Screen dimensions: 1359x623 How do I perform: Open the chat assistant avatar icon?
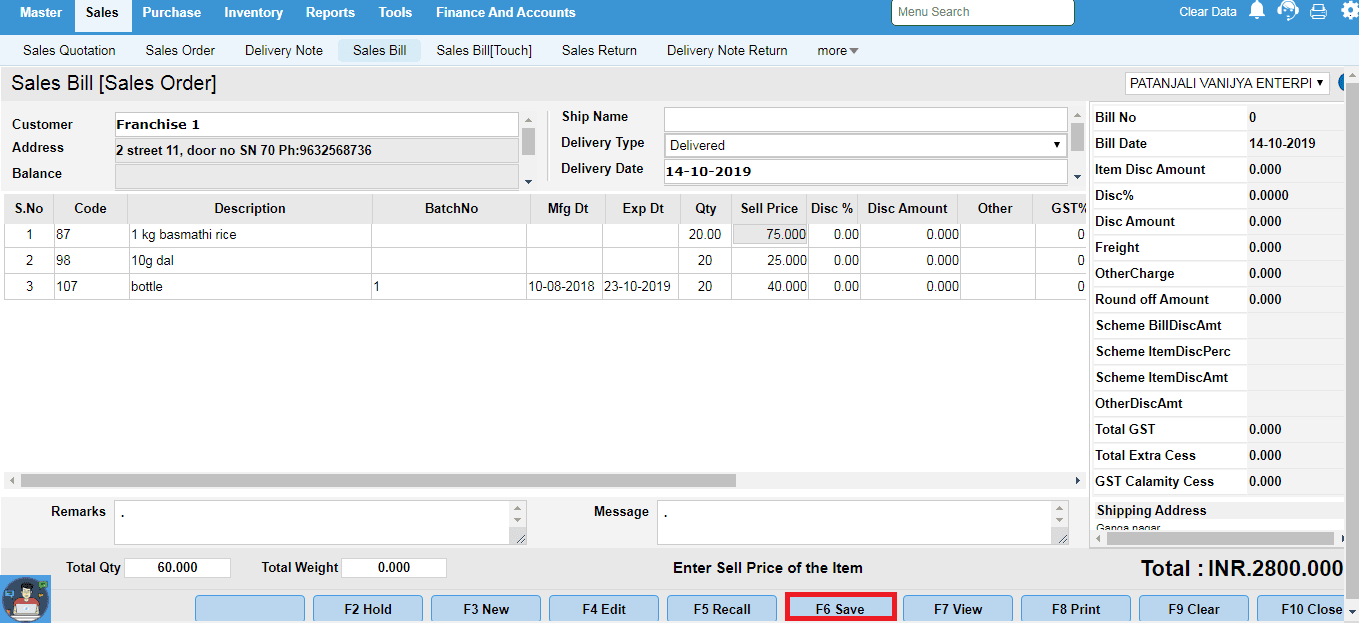coord(26,598)
